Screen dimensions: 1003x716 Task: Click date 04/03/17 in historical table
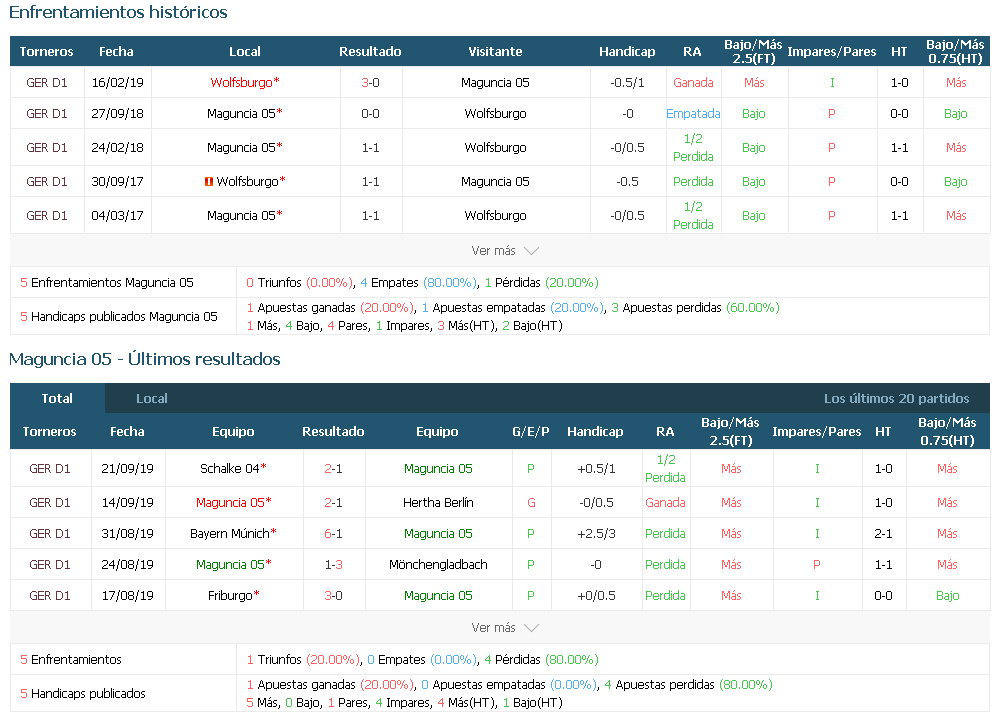click(117, 216)
